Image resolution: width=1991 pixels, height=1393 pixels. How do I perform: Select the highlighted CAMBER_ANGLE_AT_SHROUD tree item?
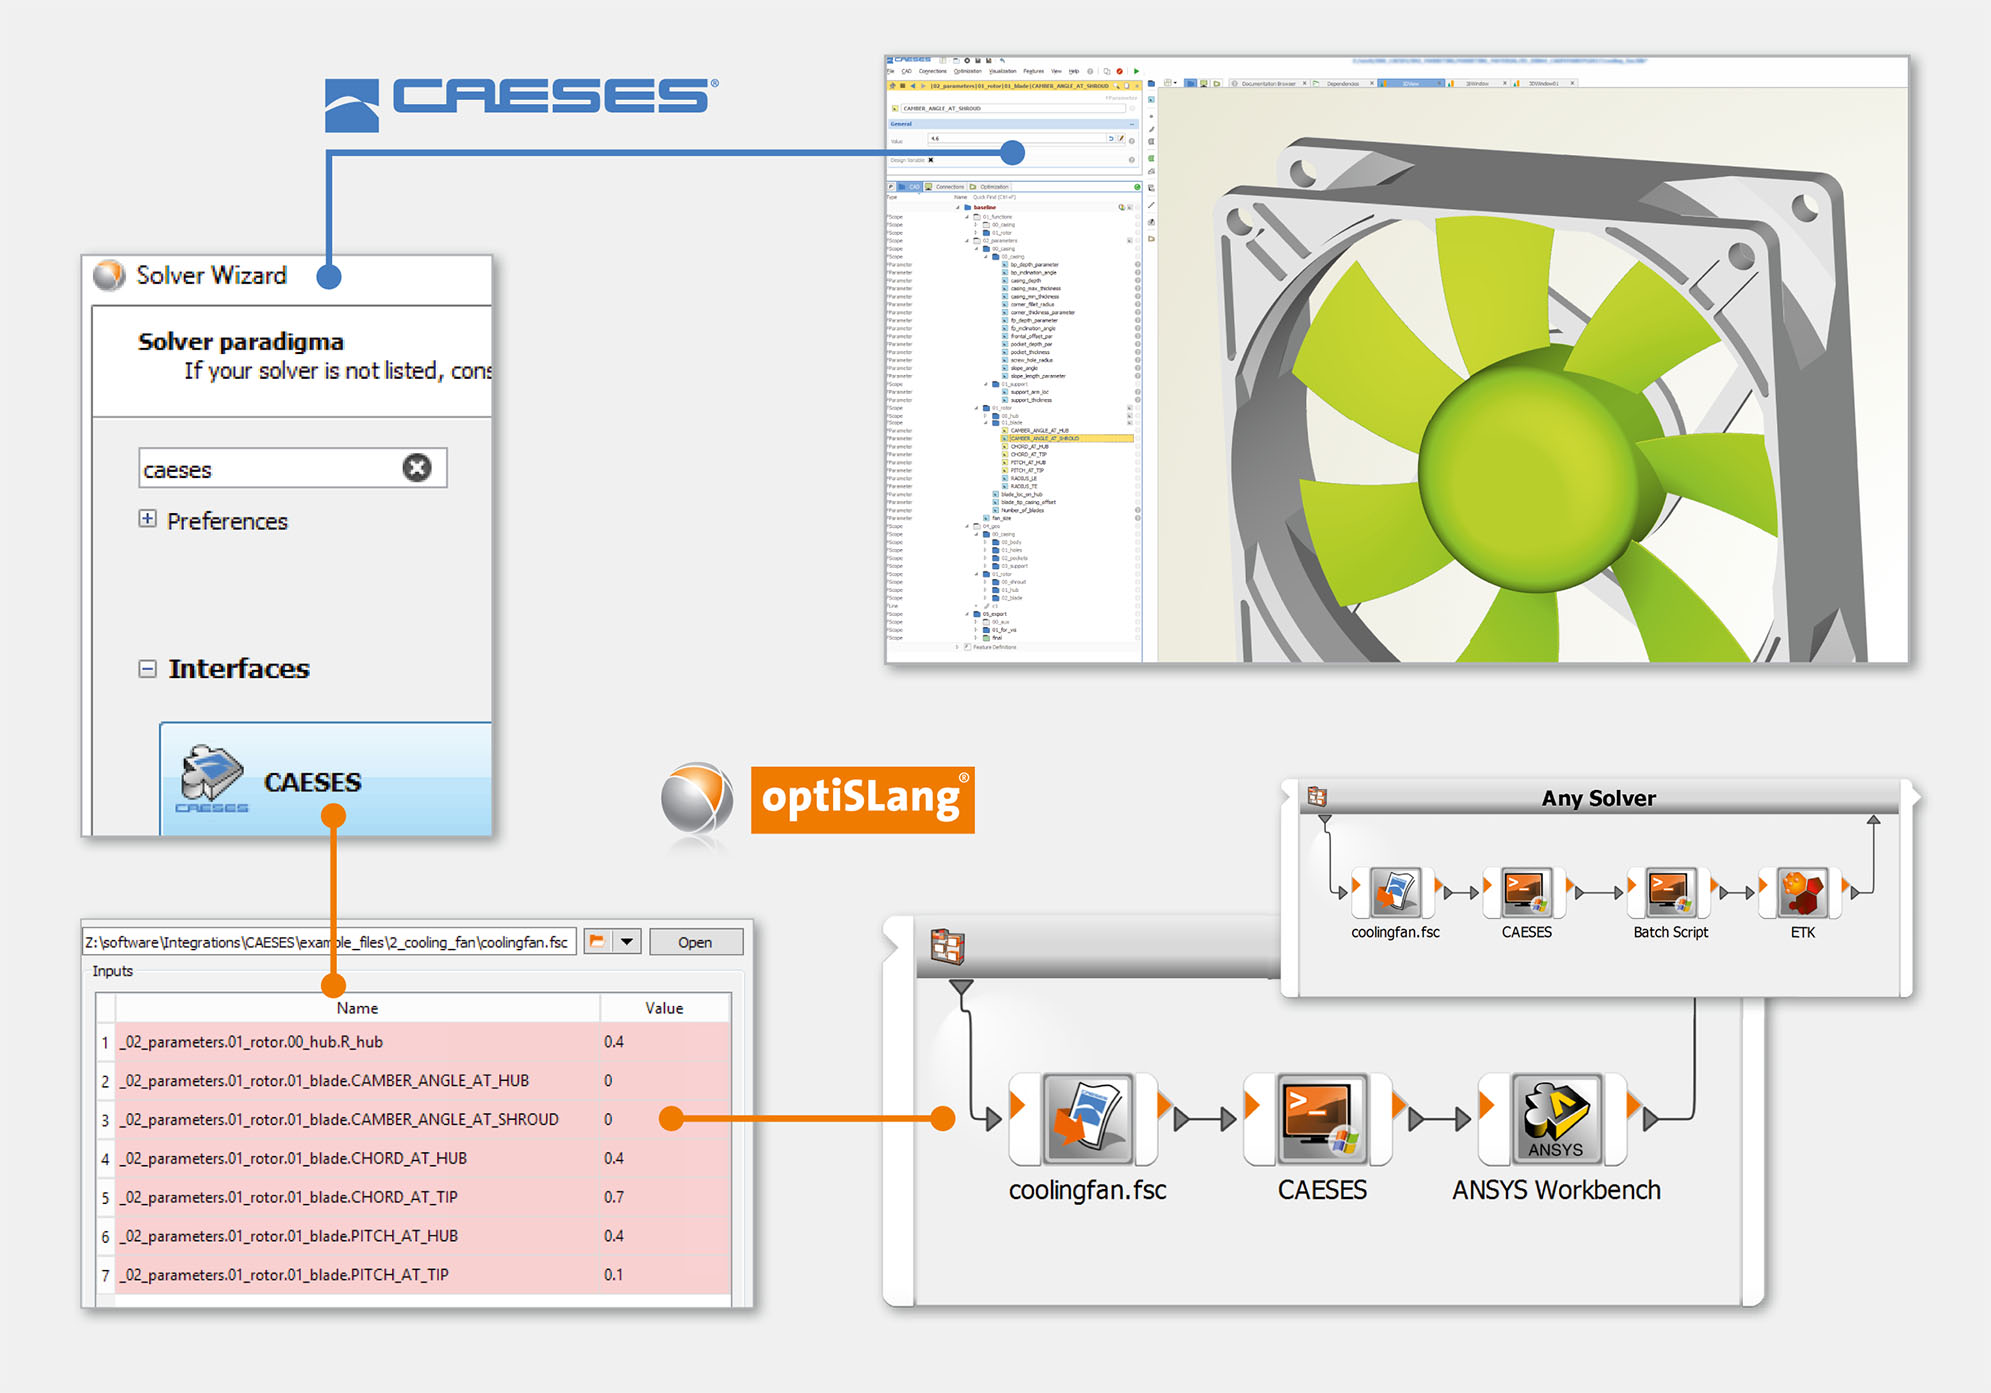point(1066,438)
